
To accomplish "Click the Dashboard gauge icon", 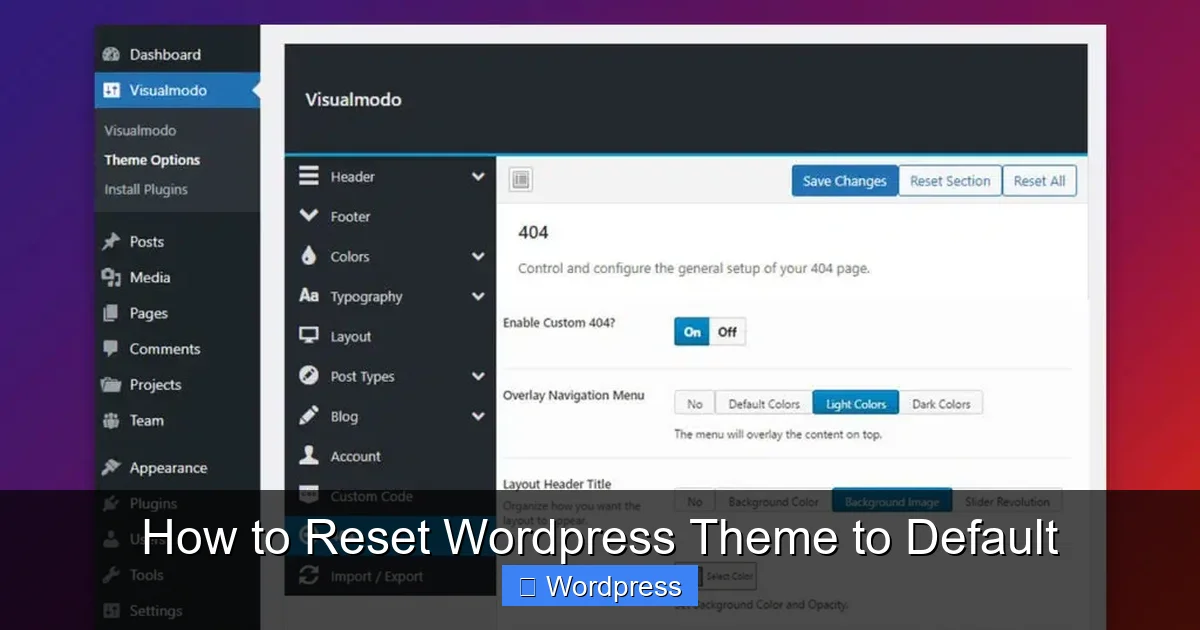I will click(x=111, y=55).
